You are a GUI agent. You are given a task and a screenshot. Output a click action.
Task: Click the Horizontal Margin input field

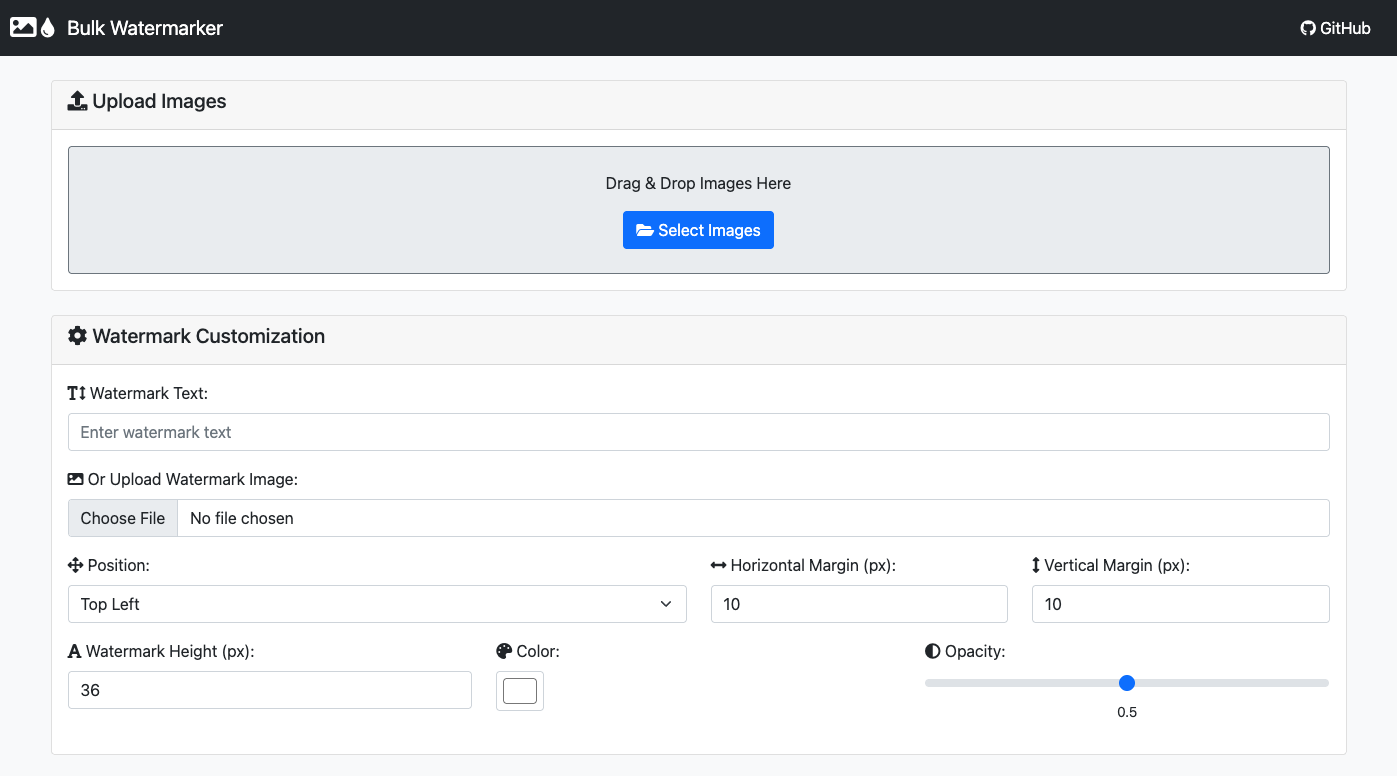click(859, 604)
